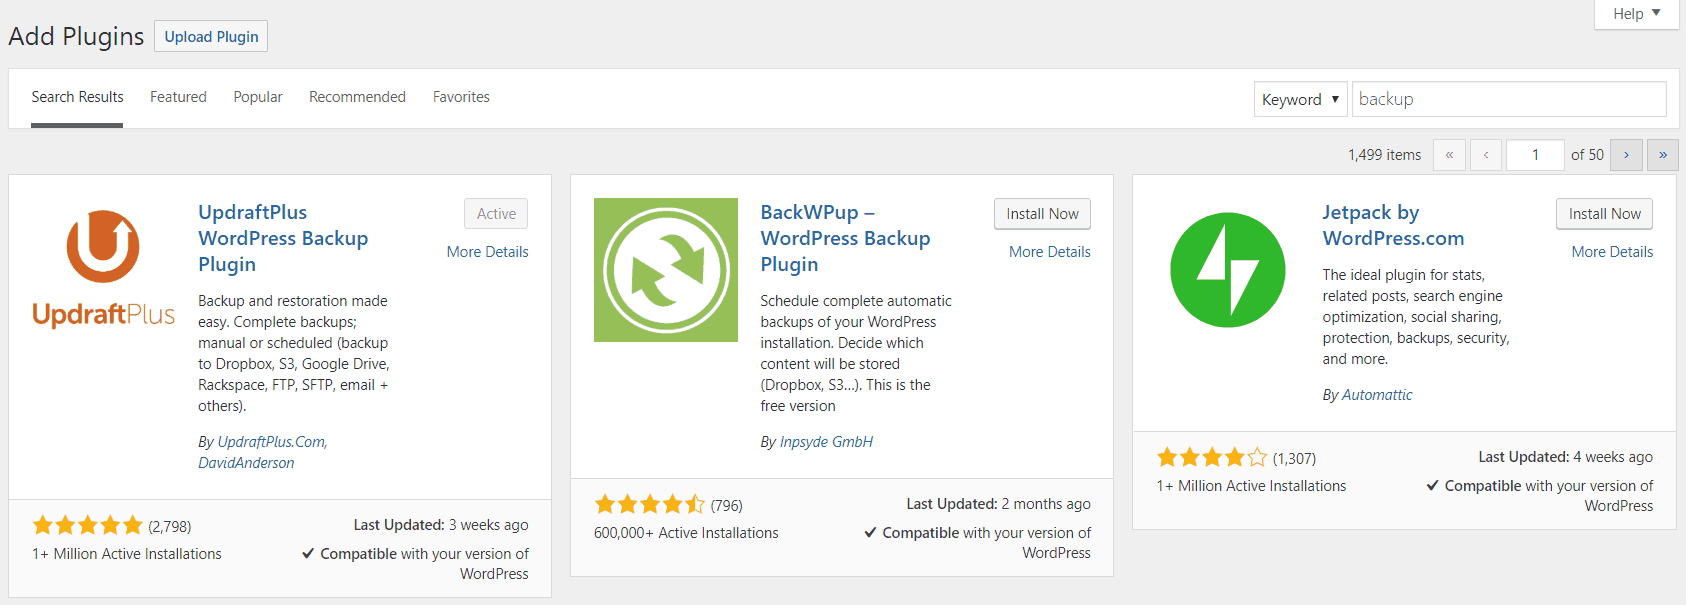This screenshot has width=1686, height=605.
Task: Click the first page double-arrow button
Action: (1449, 155)
